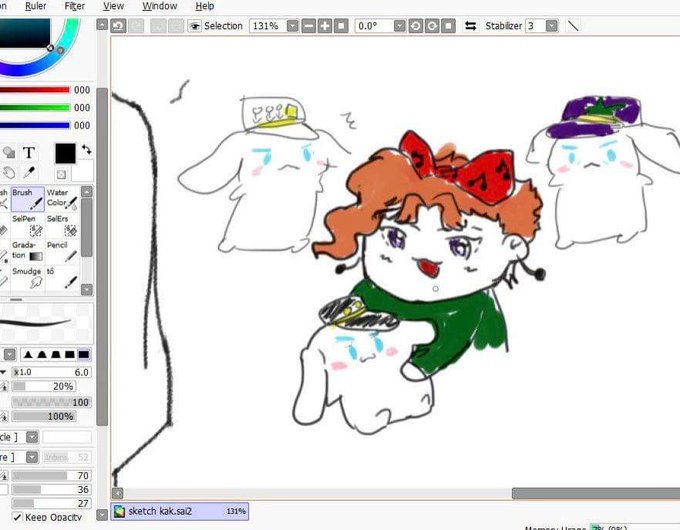Click the tool list scroll down arrow
The width and height of the screenshot is (680, 530).
coord(87,289)
